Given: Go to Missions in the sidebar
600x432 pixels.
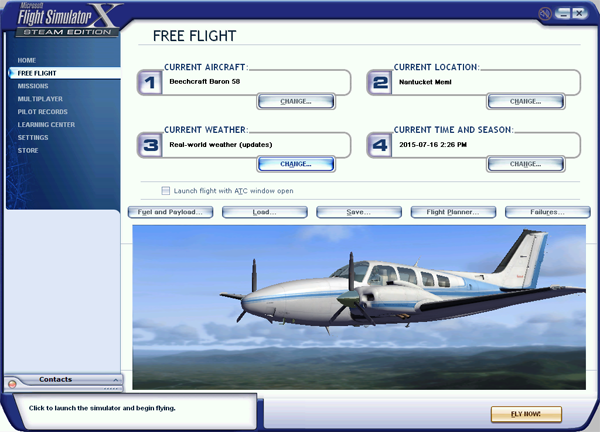Looking at the screenshot, I should 33,86.
